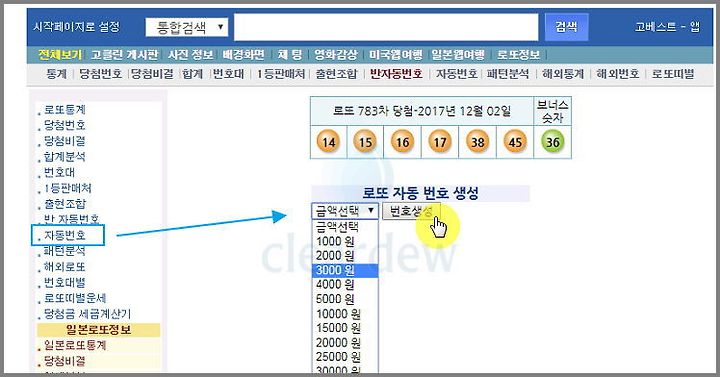
Task: Click the green bonus ball 36
Action: click(552, 142)
